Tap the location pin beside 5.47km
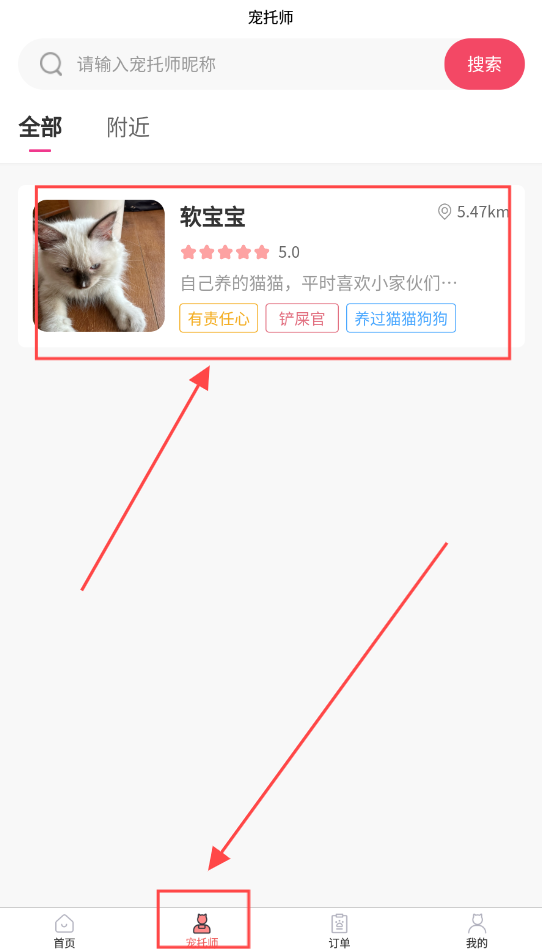The width and height of the screenshot is (542, 949). [x=445, y=212]
